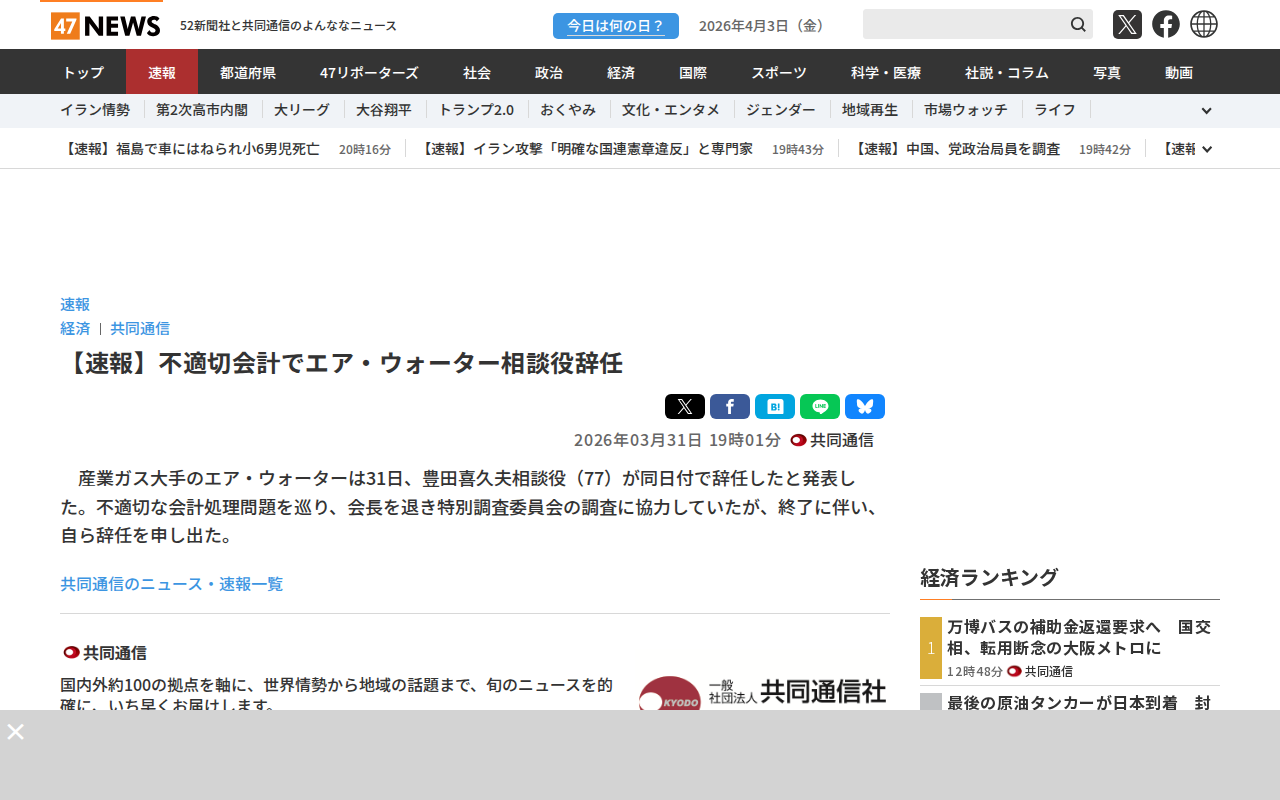Screen dimensions: 1280x800
Task: Open the 市場ウォッチ topic link
Action: point(966,110)
